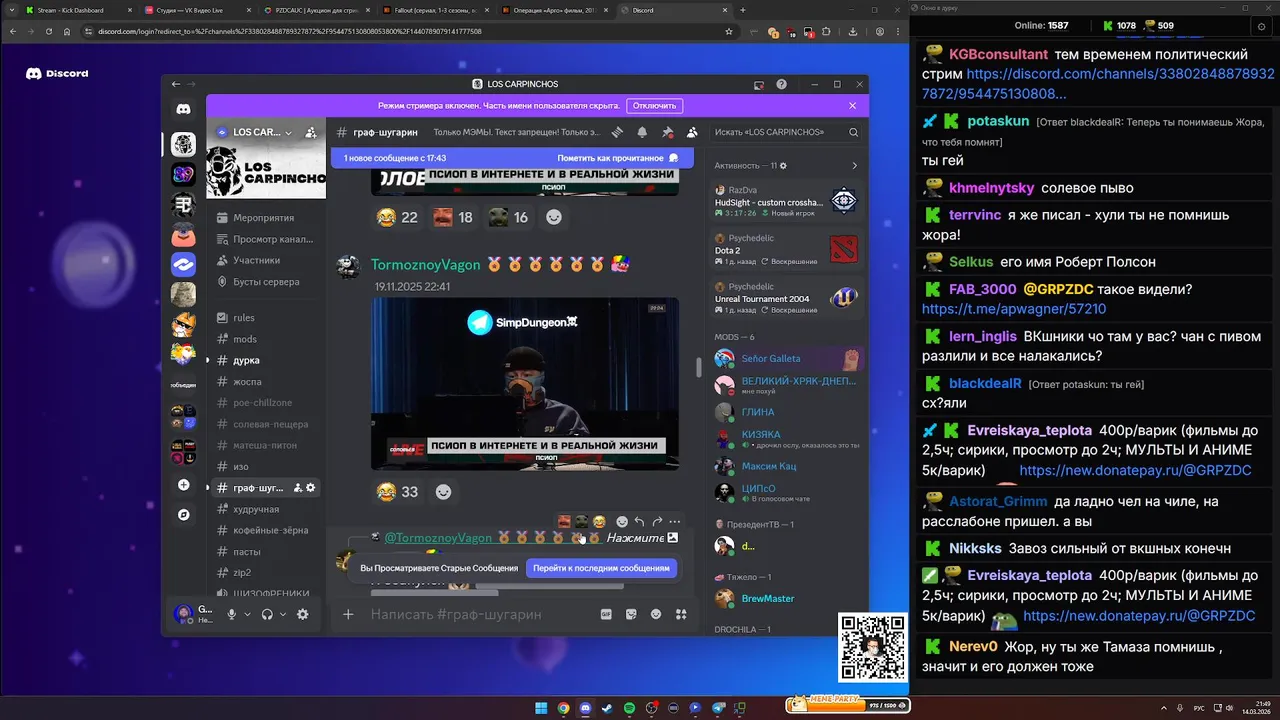This screenshot has width=1280, height=720.
Task: Add a server with the plus icon
Action: coord(183,485)
